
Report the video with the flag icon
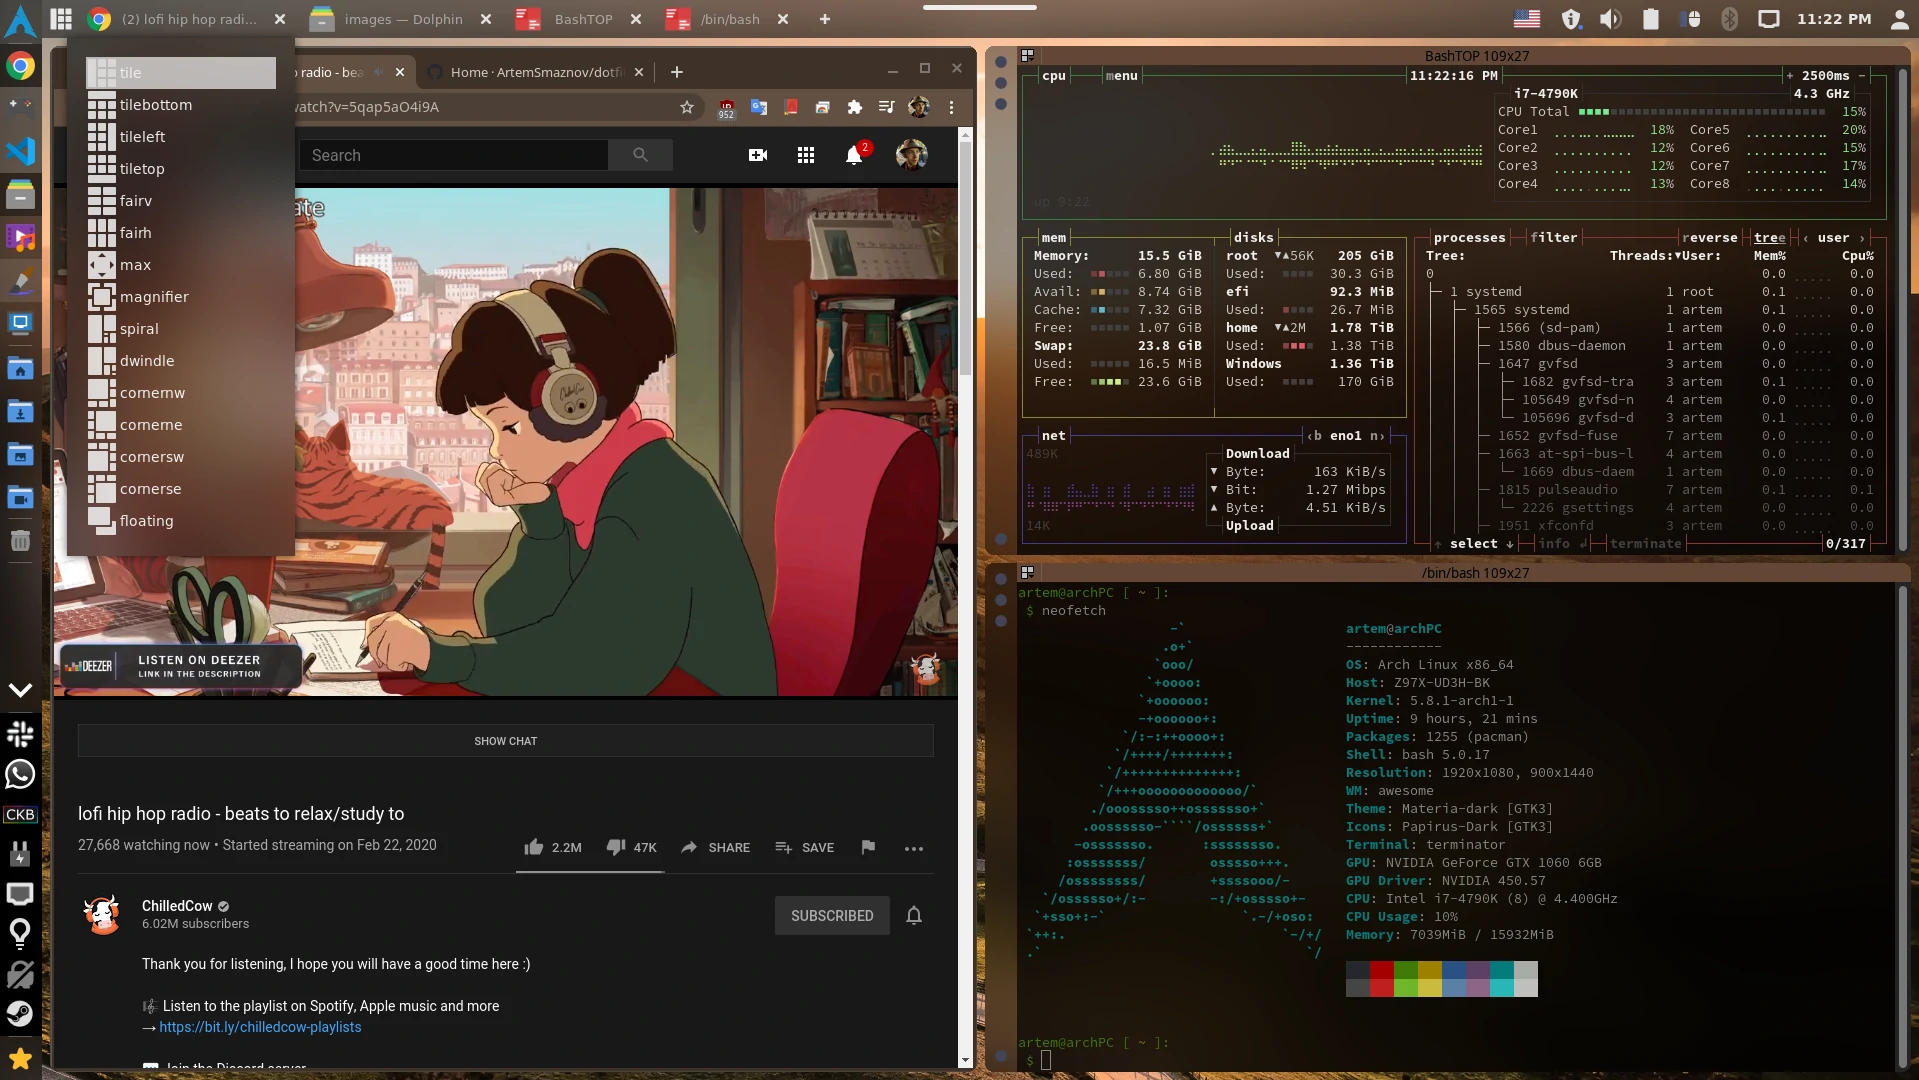(868, 847)
